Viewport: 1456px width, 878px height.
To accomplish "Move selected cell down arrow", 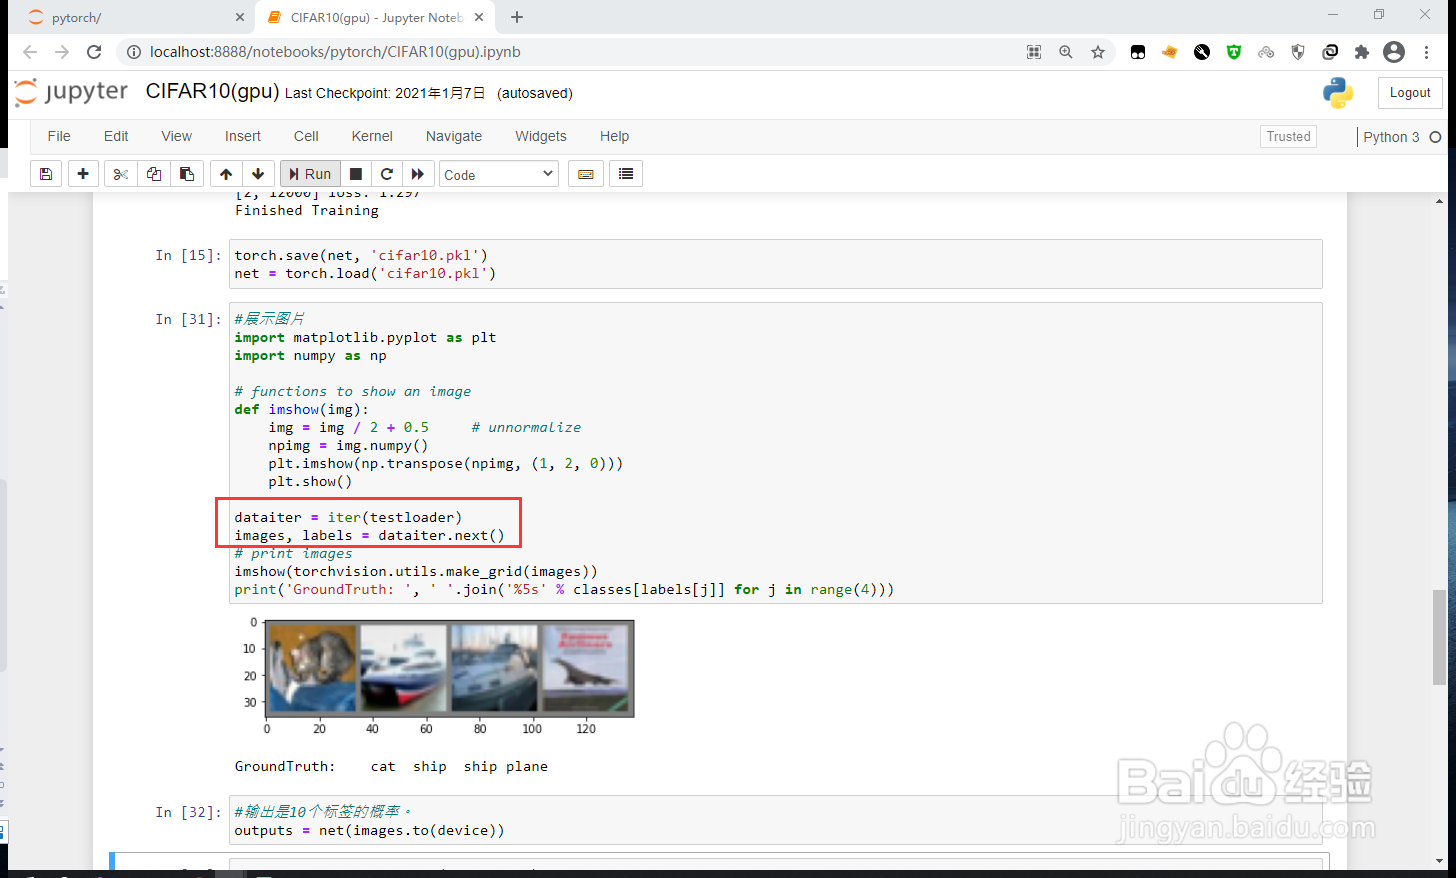I will pos(258,174).
